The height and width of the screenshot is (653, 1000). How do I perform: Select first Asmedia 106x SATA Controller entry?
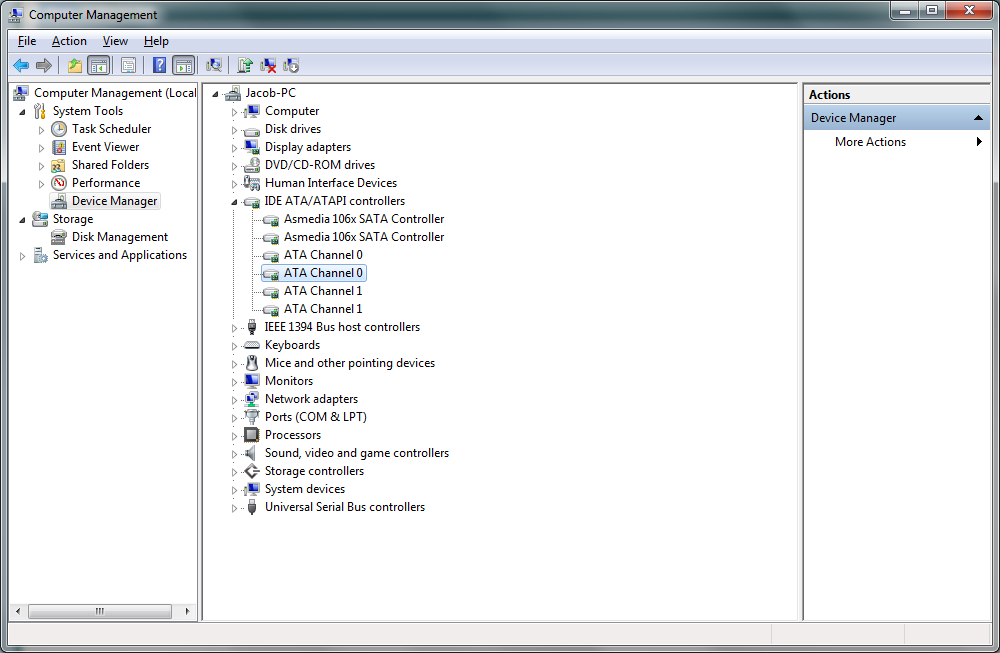[x=364, y=219]
